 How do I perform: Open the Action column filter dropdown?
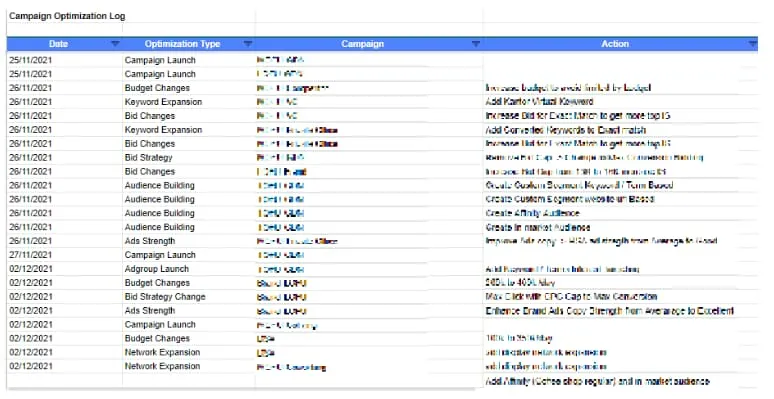coord(752,44)
